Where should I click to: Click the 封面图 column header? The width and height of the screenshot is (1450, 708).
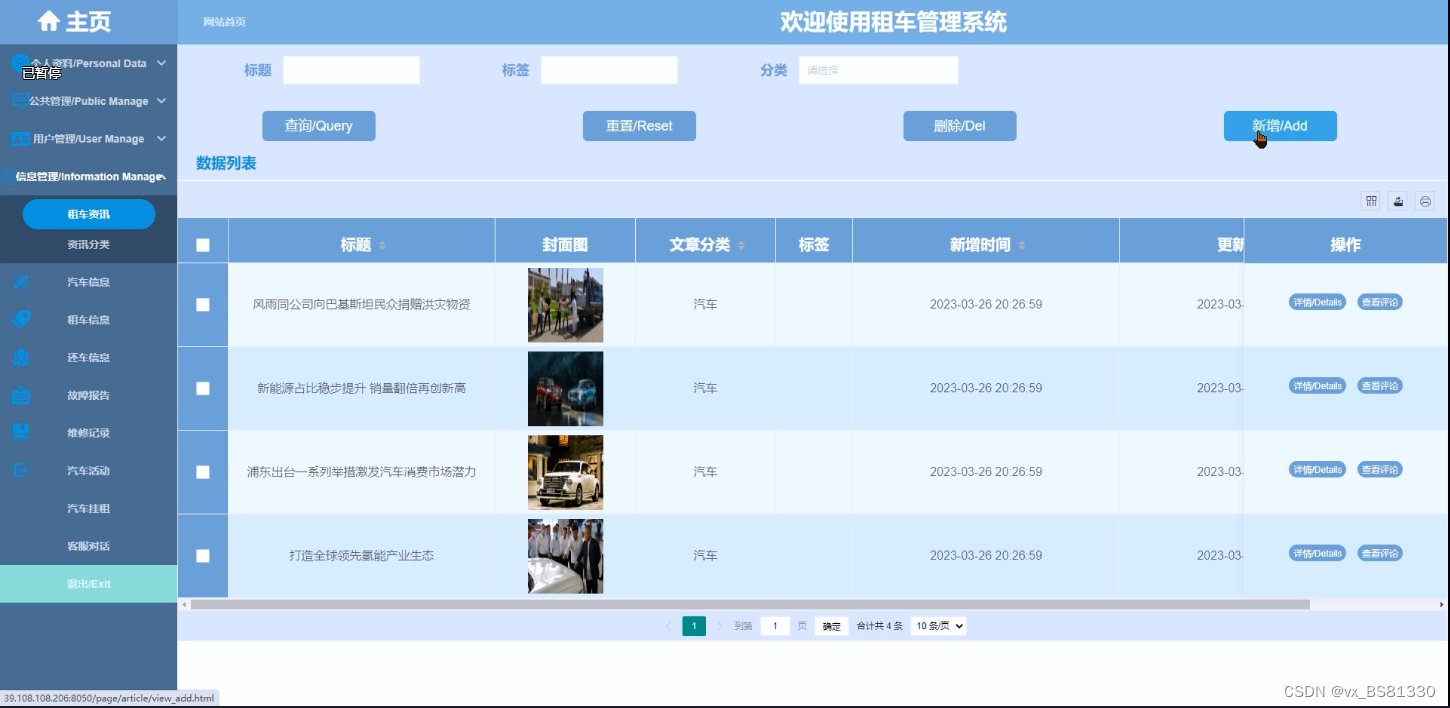point(565,245)
